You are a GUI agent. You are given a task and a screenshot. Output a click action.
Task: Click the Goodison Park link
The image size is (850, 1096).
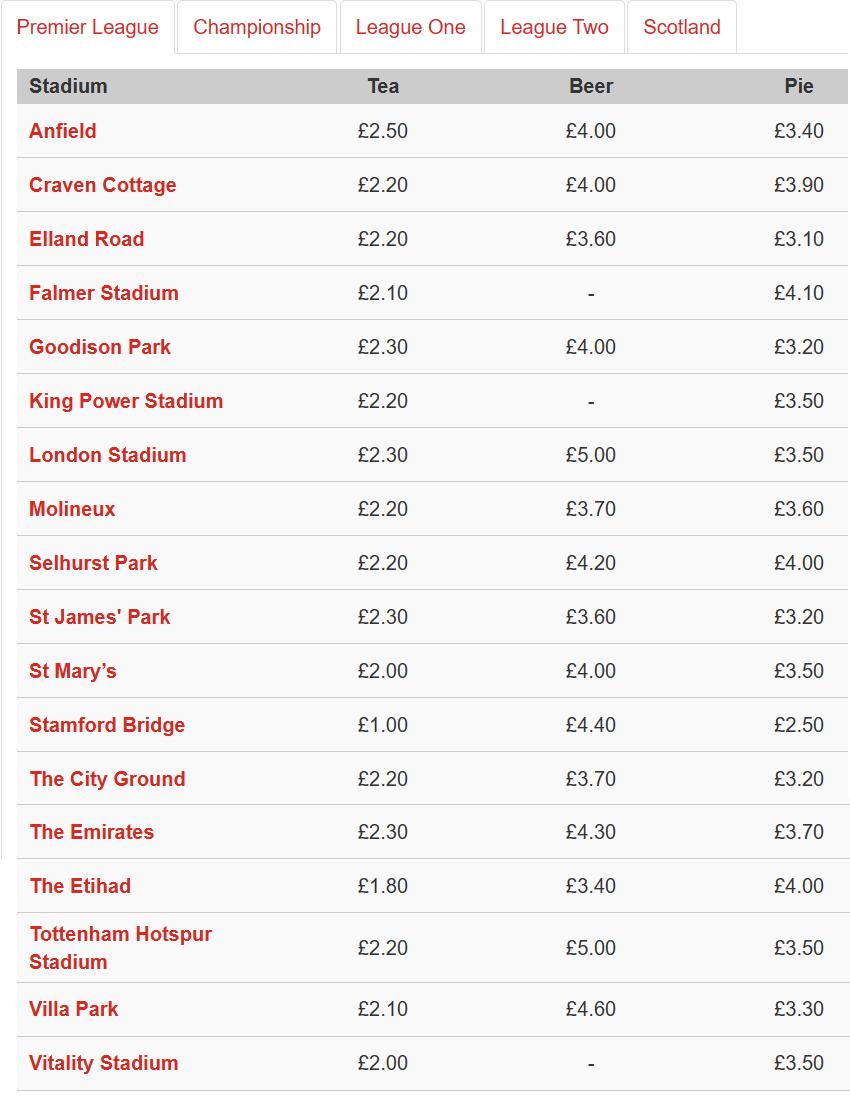(100, 347)
